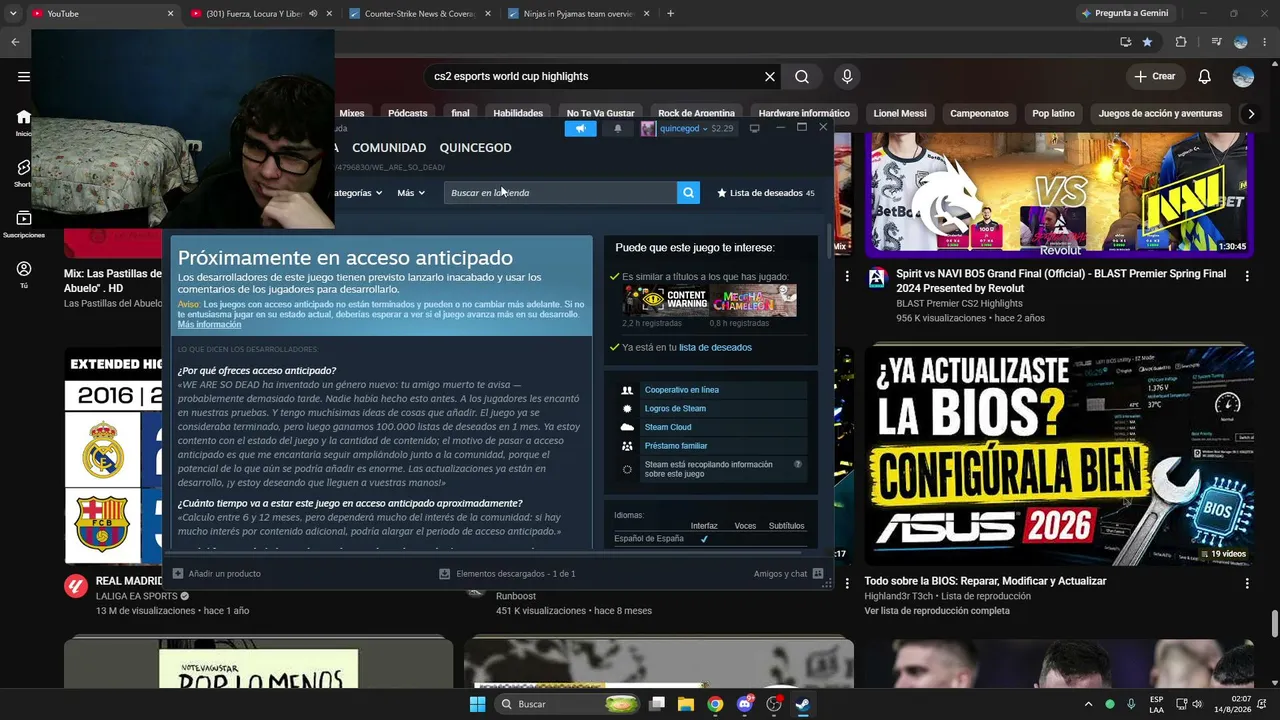
Task: Open YouTube account avatar menu
Action: click(x=1243, y=77)
